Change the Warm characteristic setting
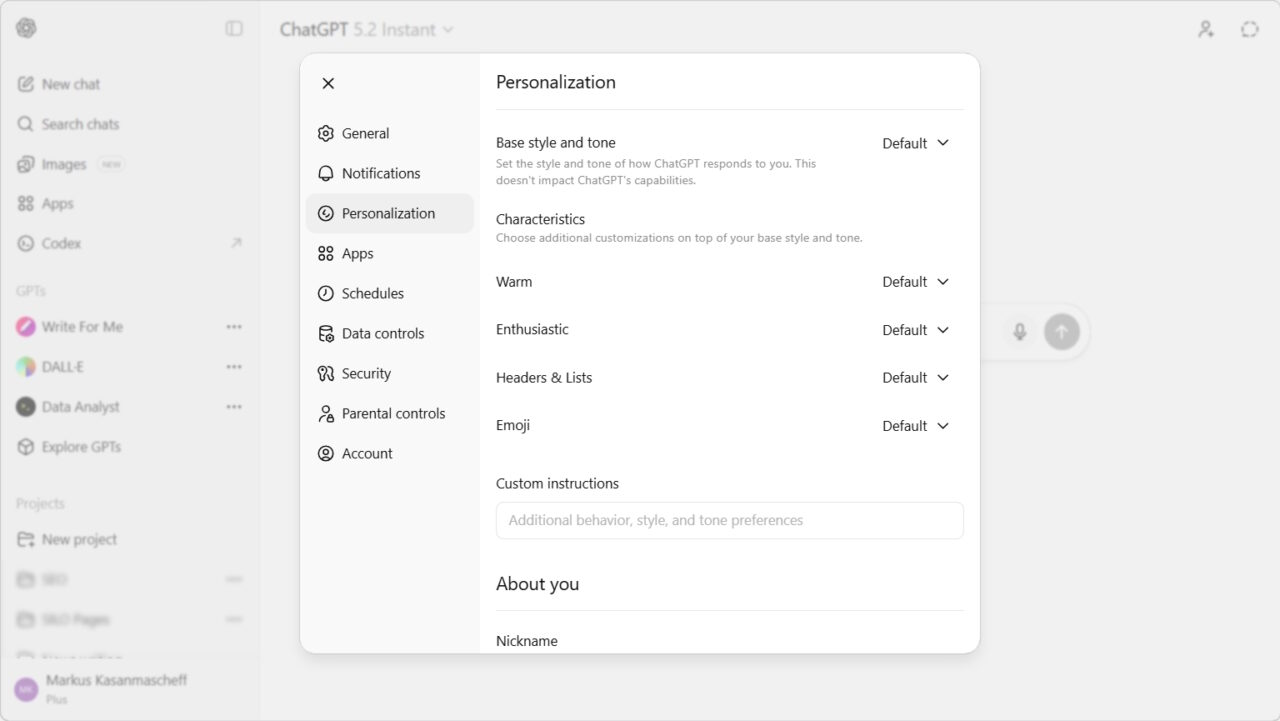The height and width of the screenshot is (721, 1280). 912,281
